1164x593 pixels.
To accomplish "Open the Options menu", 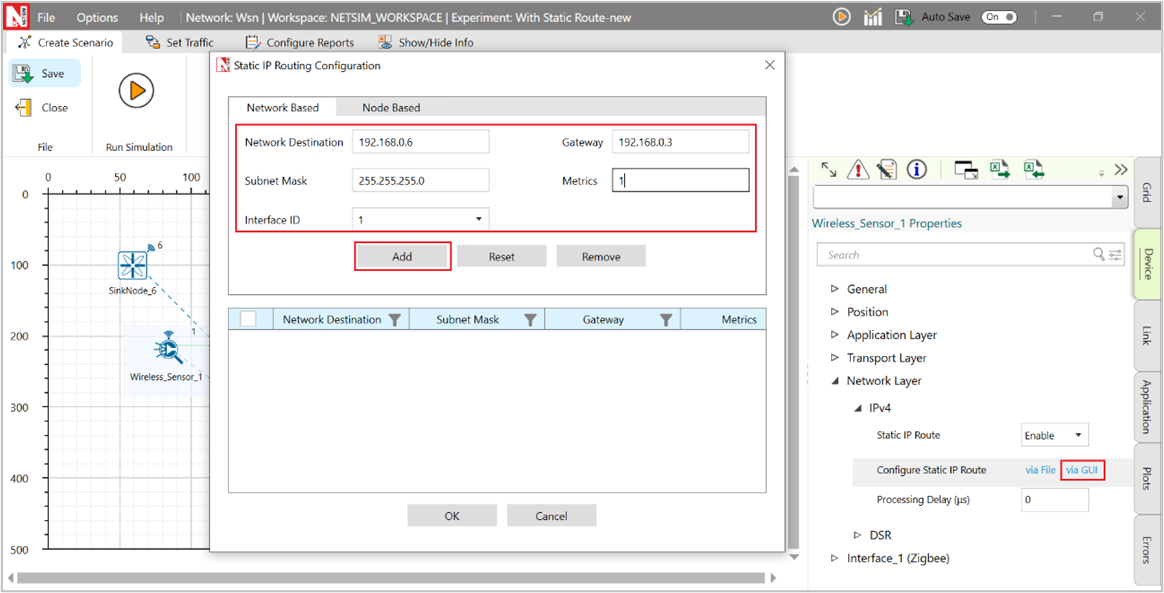I will (x=97, y=17).
